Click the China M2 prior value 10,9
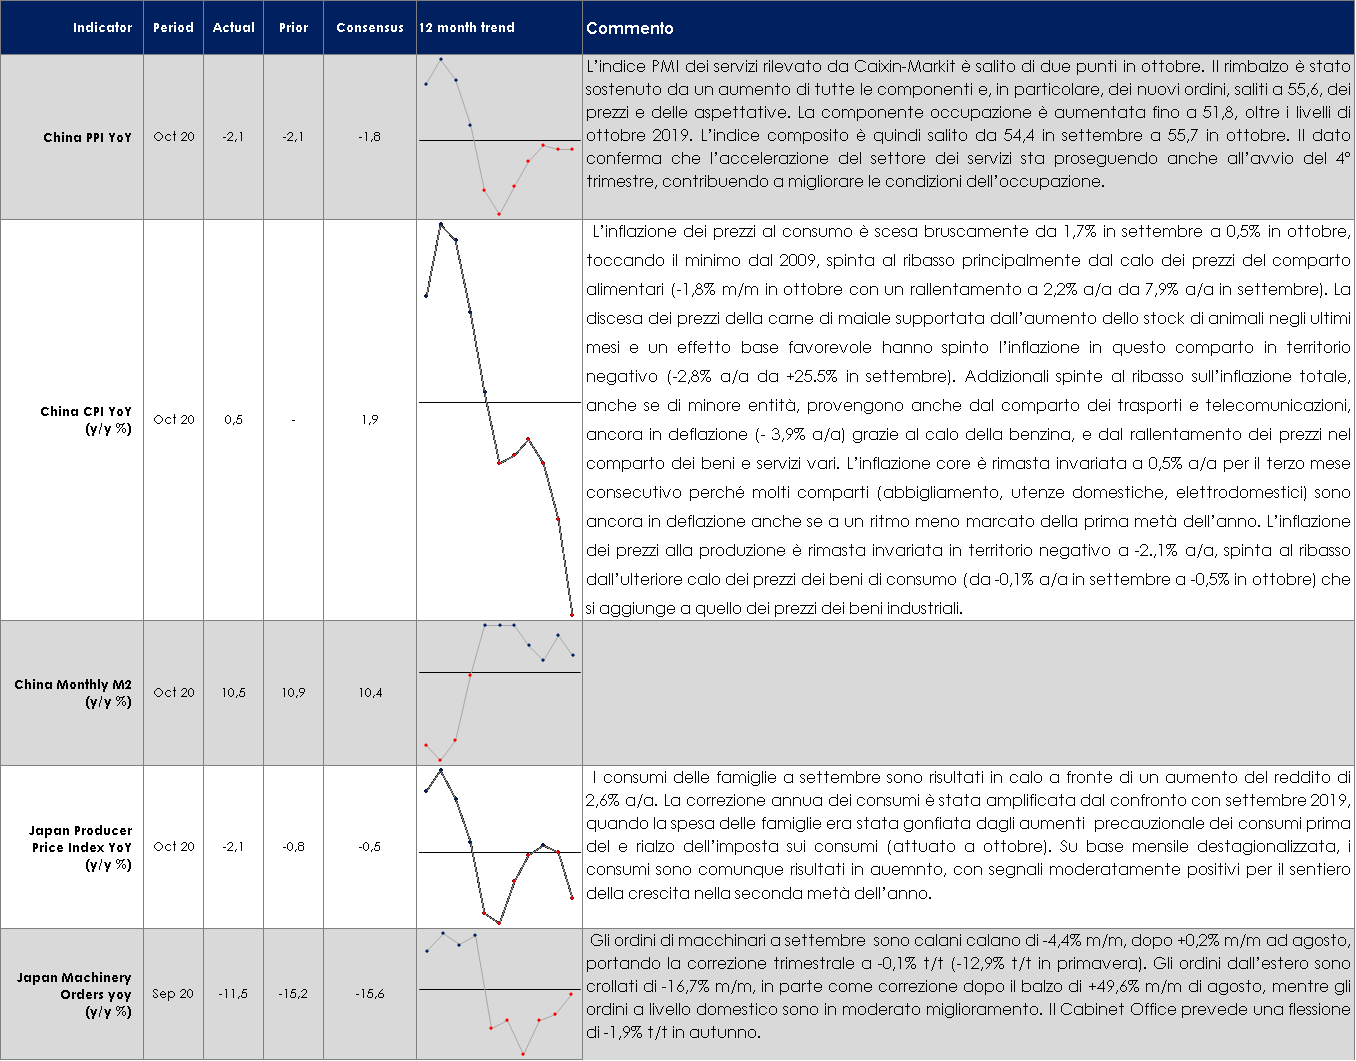 pyautogui.click(x=293, y=692)
